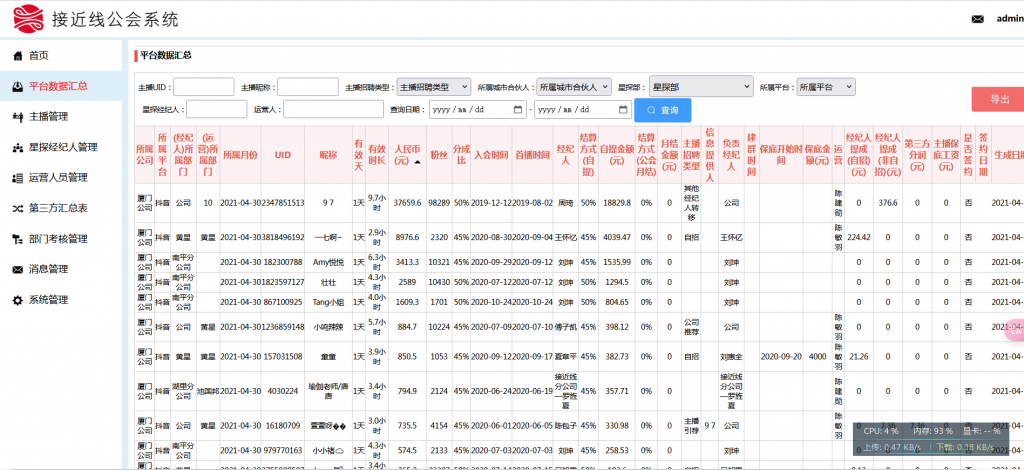The image size is (1024, 470).
Task: Open the mail envelope icon beside admin
Action: pos(978,20)
